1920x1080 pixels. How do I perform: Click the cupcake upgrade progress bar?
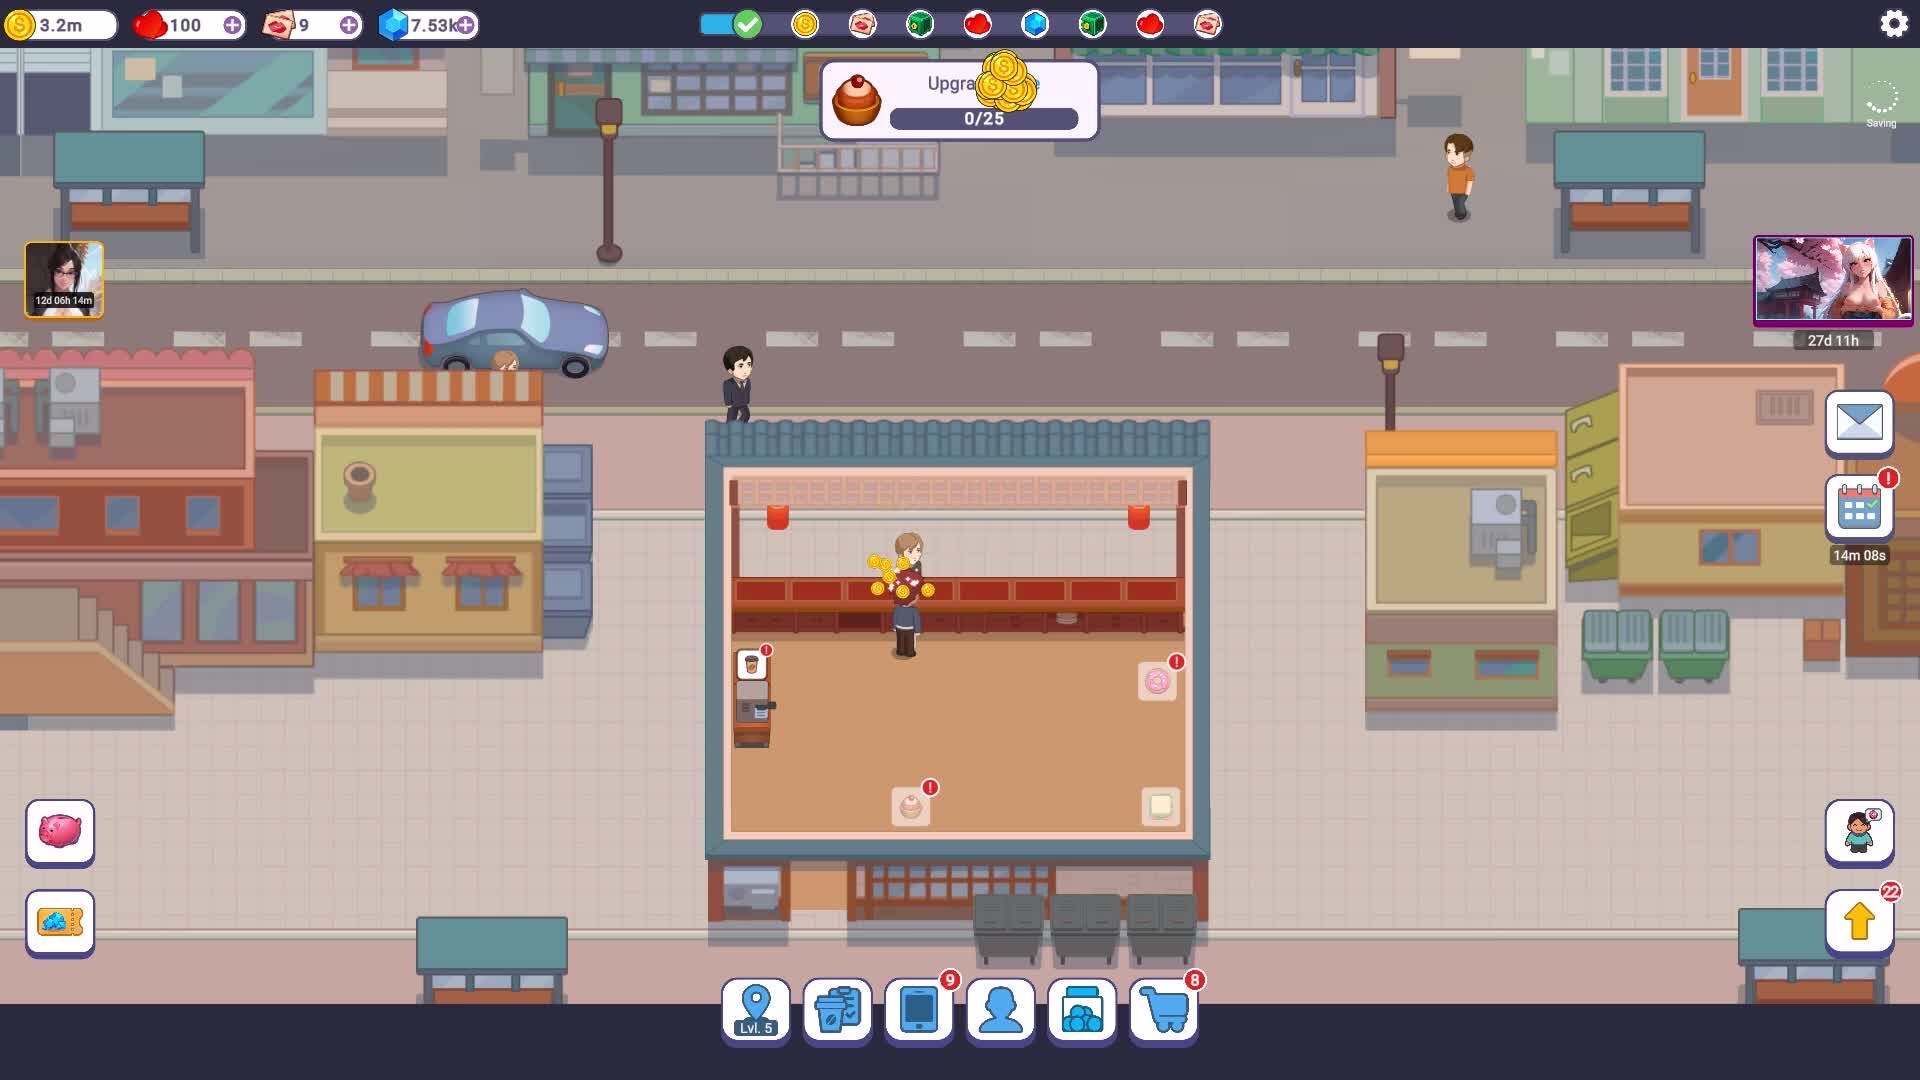click(x=983, y=118)
